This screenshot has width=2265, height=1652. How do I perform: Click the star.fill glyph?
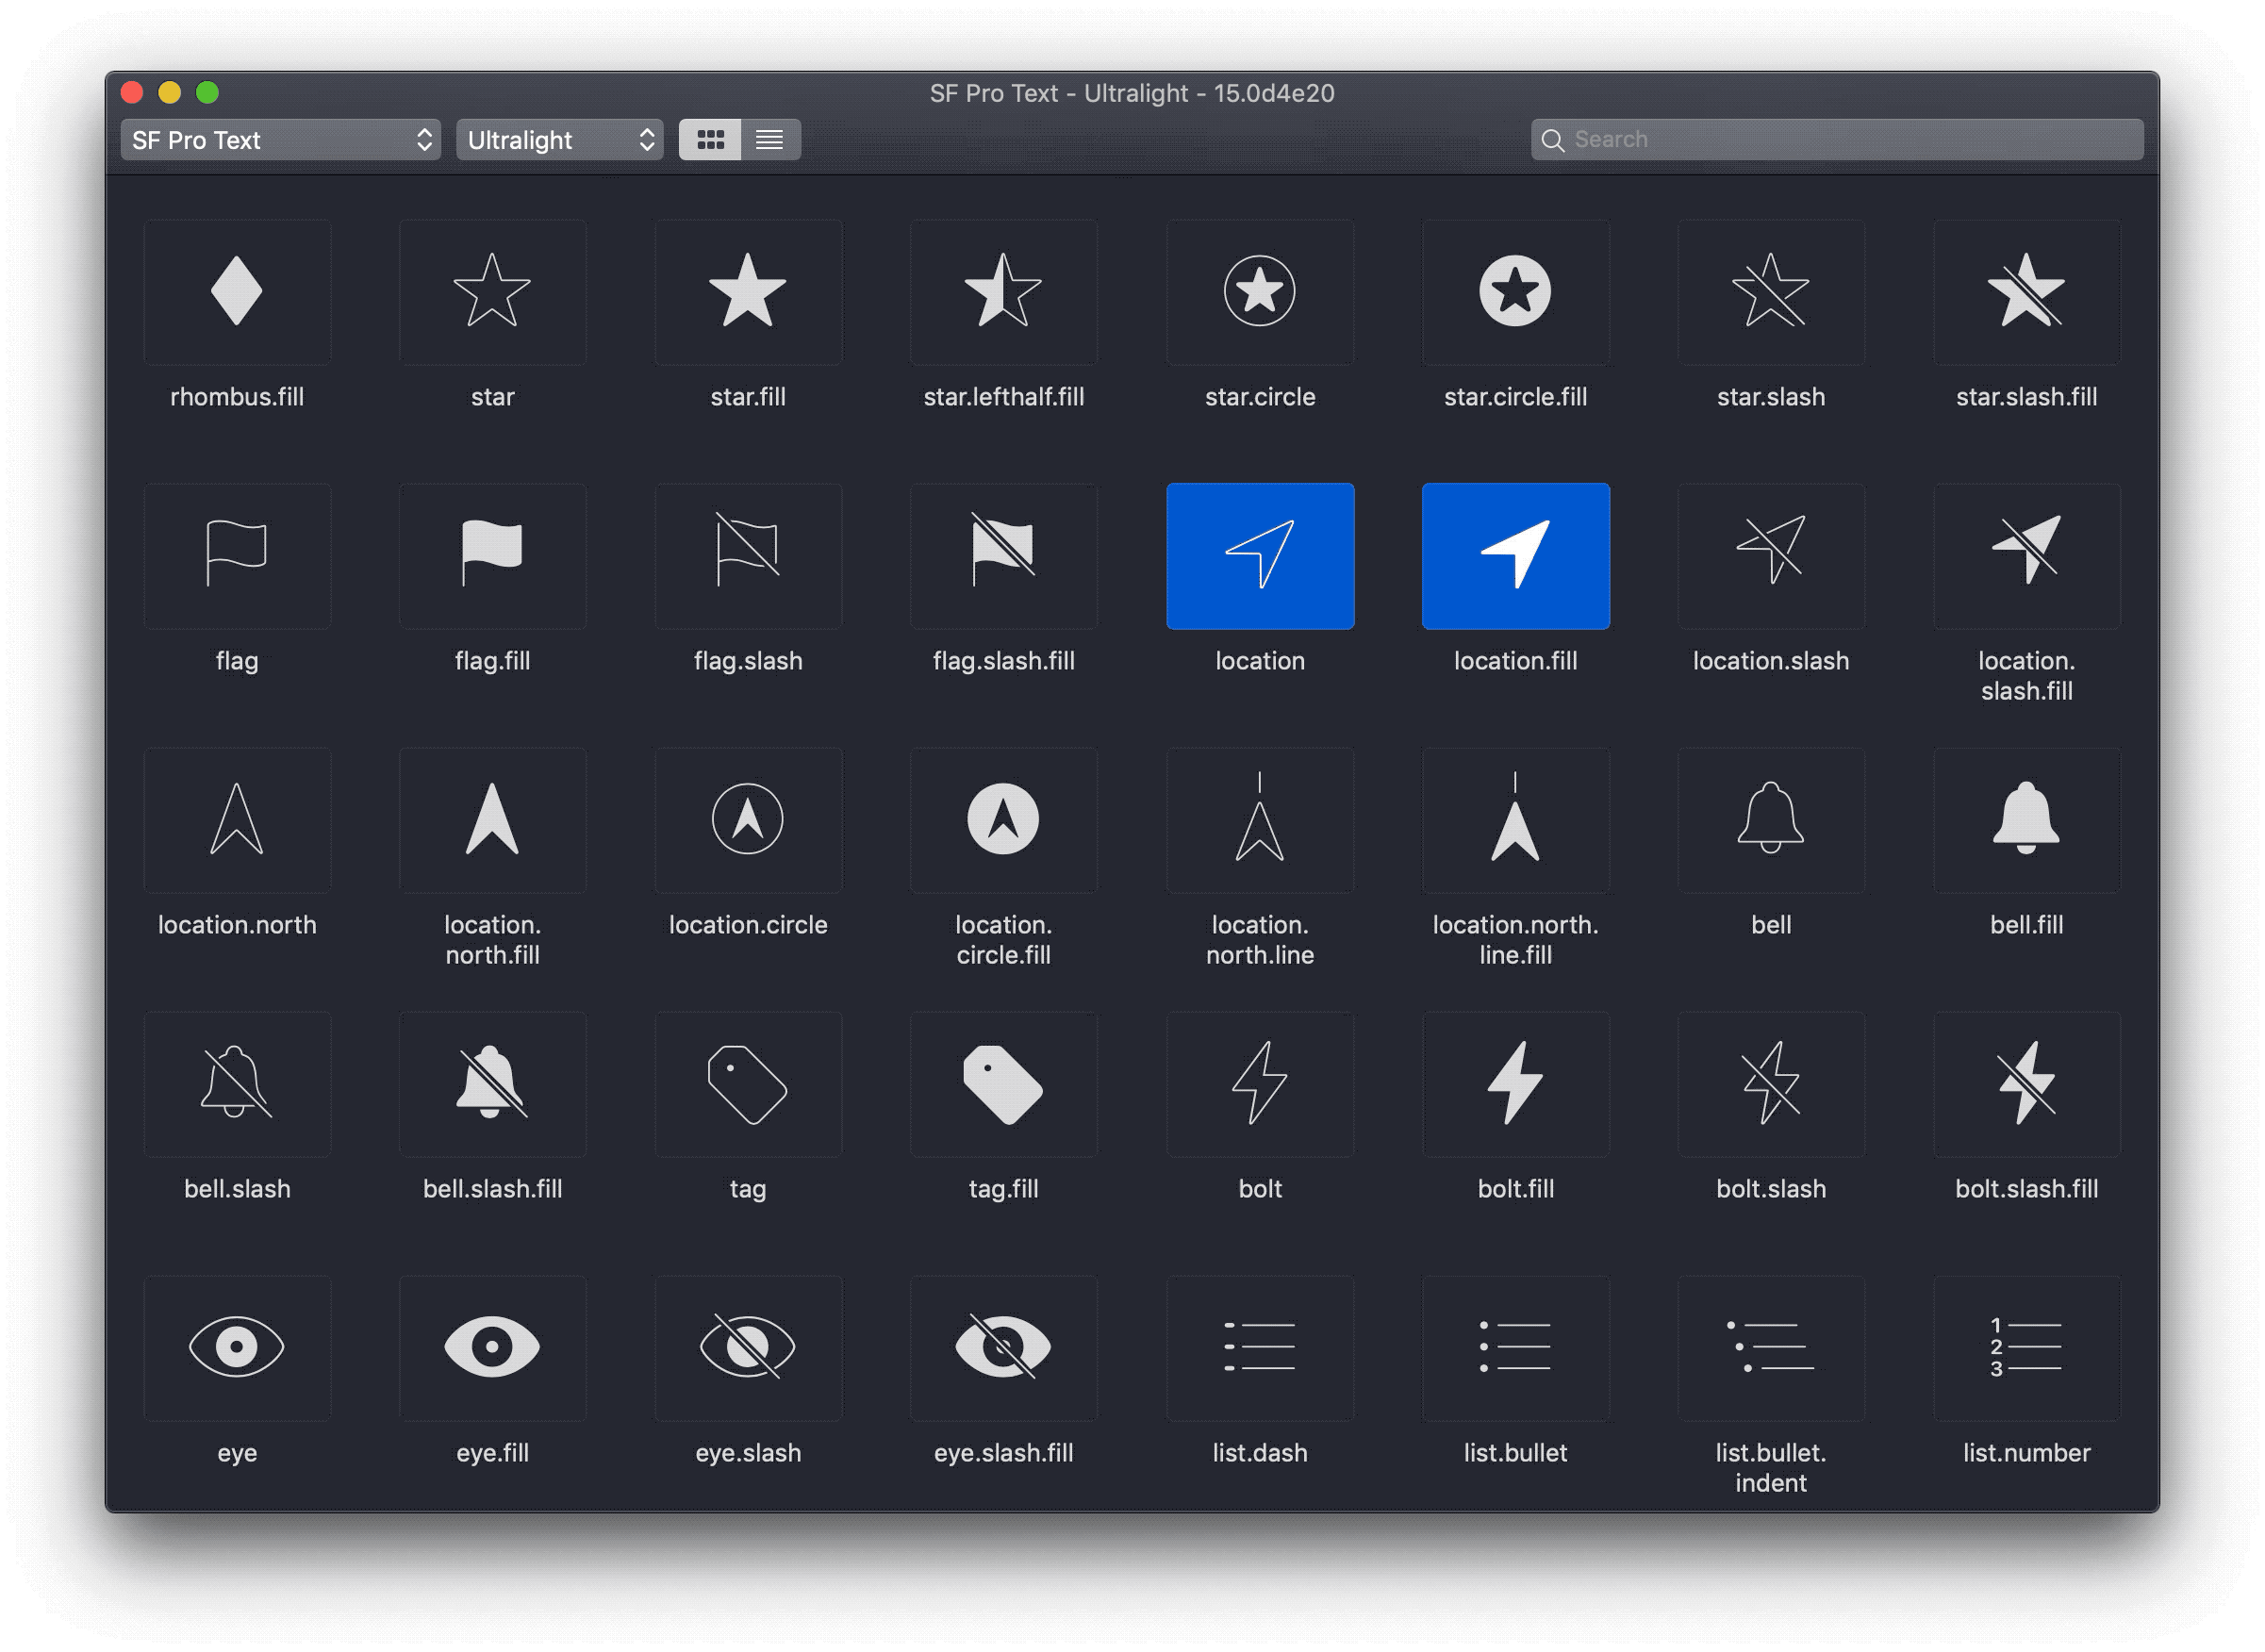748,292
